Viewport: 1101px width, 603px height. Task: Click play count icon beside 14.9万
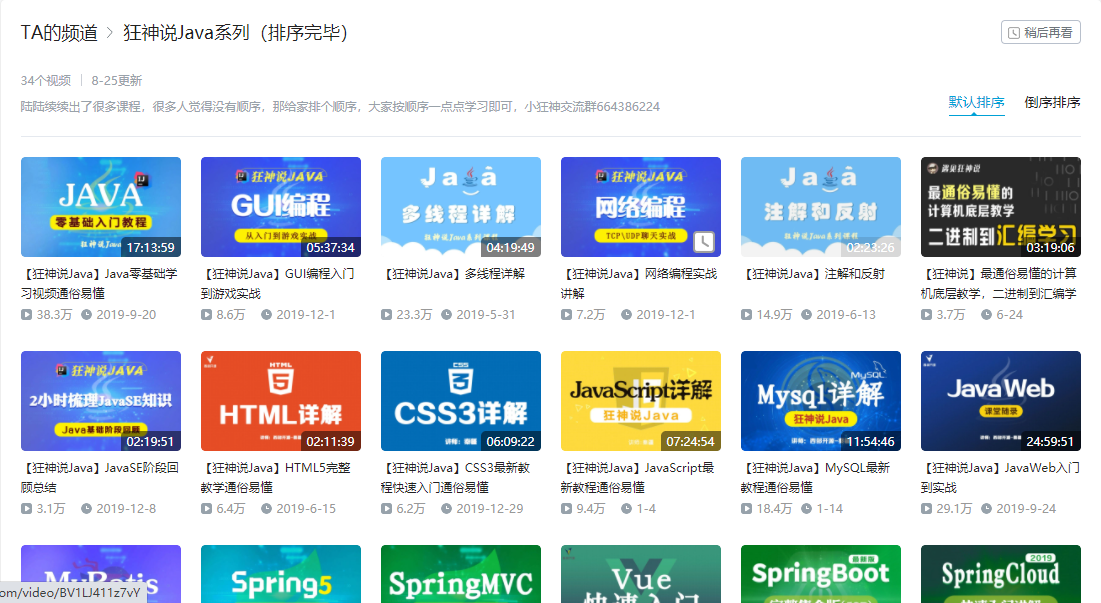click(746, 314)
